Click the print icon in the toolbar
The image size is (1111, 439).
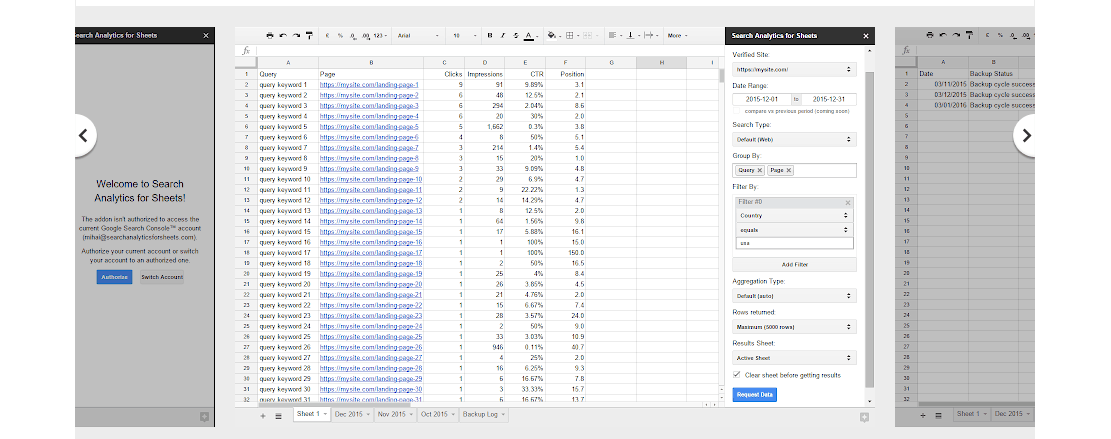coord(270,36)
